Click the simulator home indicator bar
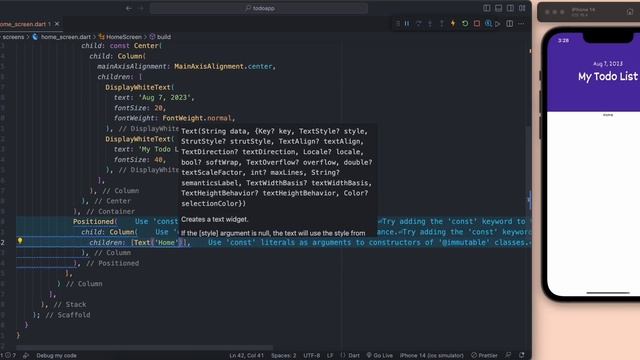640x360 pixels. coord(608,293)
